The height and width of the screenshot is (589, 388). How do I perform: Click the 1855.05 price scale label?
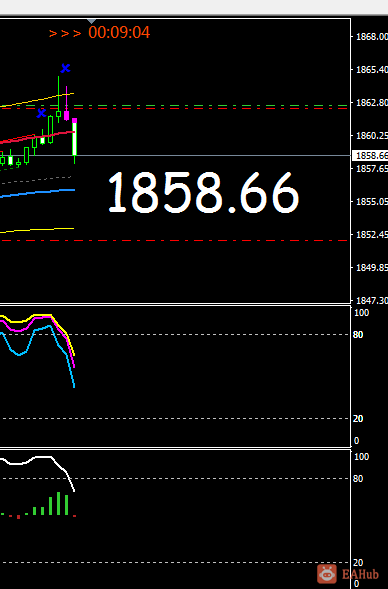pos(371,202)
